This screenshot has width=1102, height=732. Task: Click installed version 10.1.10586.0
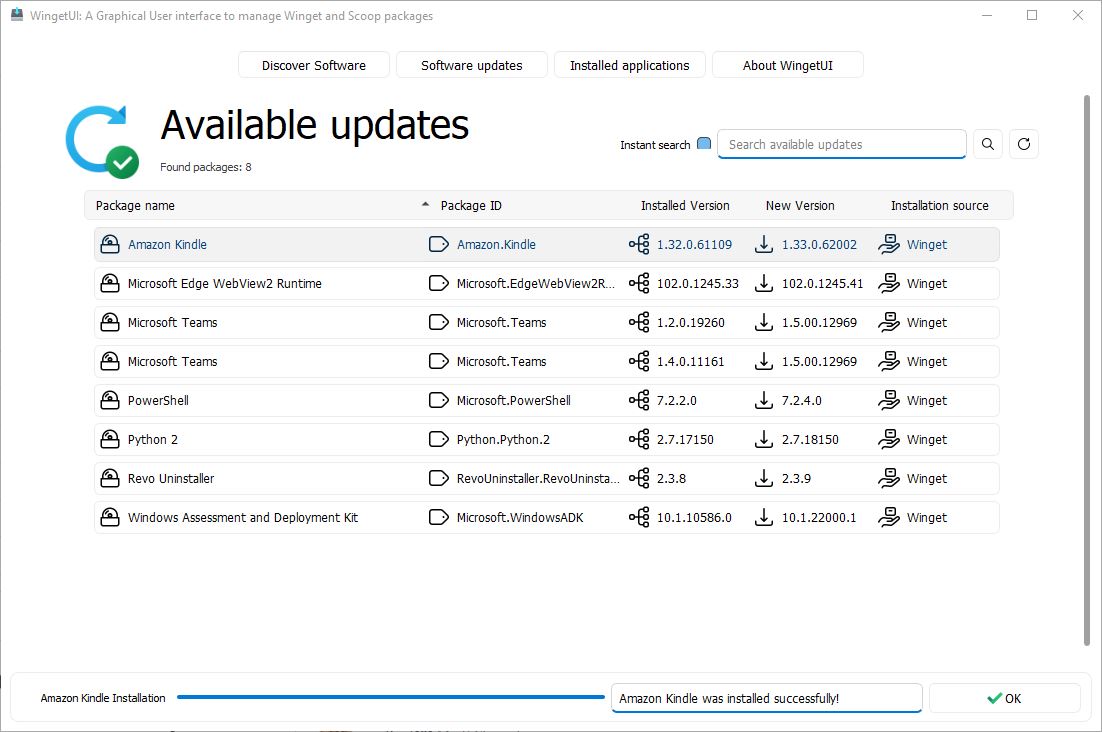point(694,517)
